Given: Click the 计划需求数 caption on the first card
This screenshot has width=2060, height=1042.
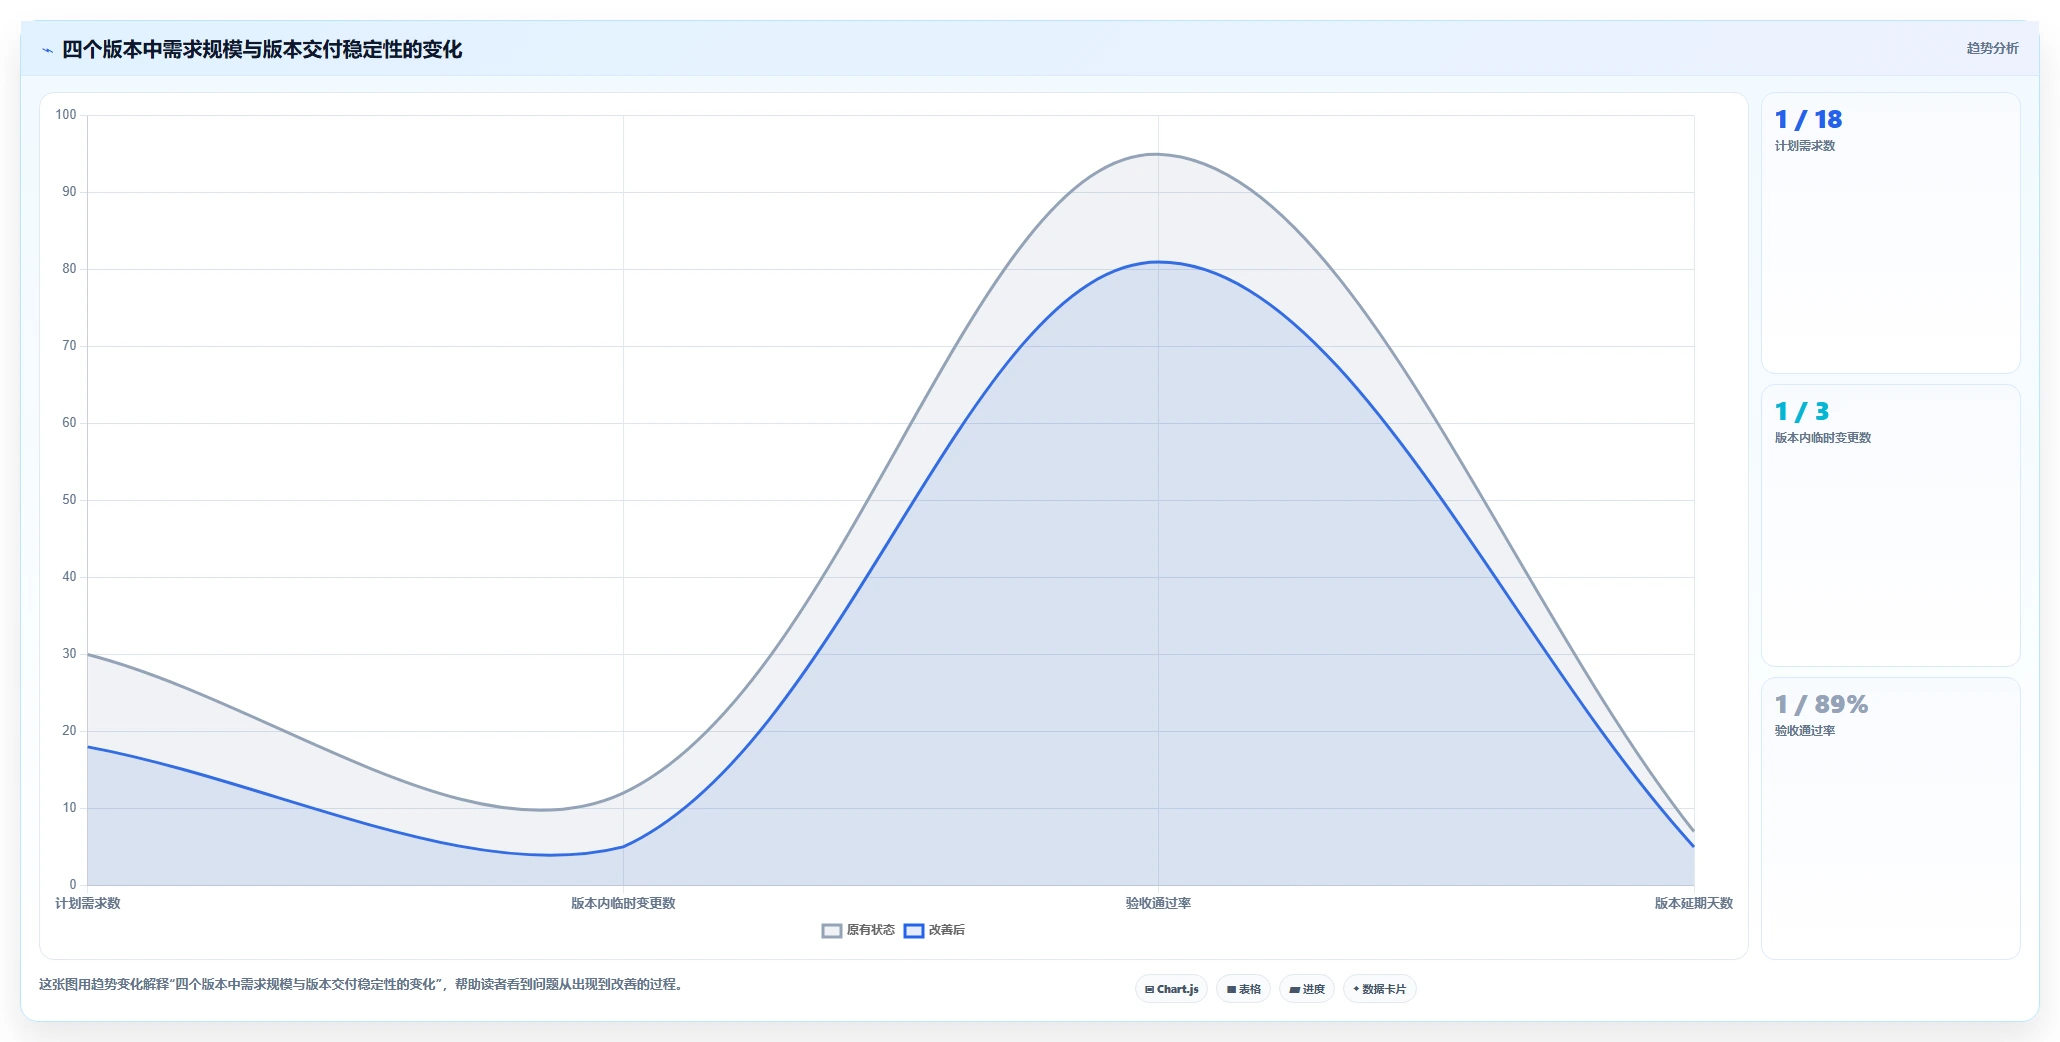Looking at the screenshot, I should (1805, 146).
